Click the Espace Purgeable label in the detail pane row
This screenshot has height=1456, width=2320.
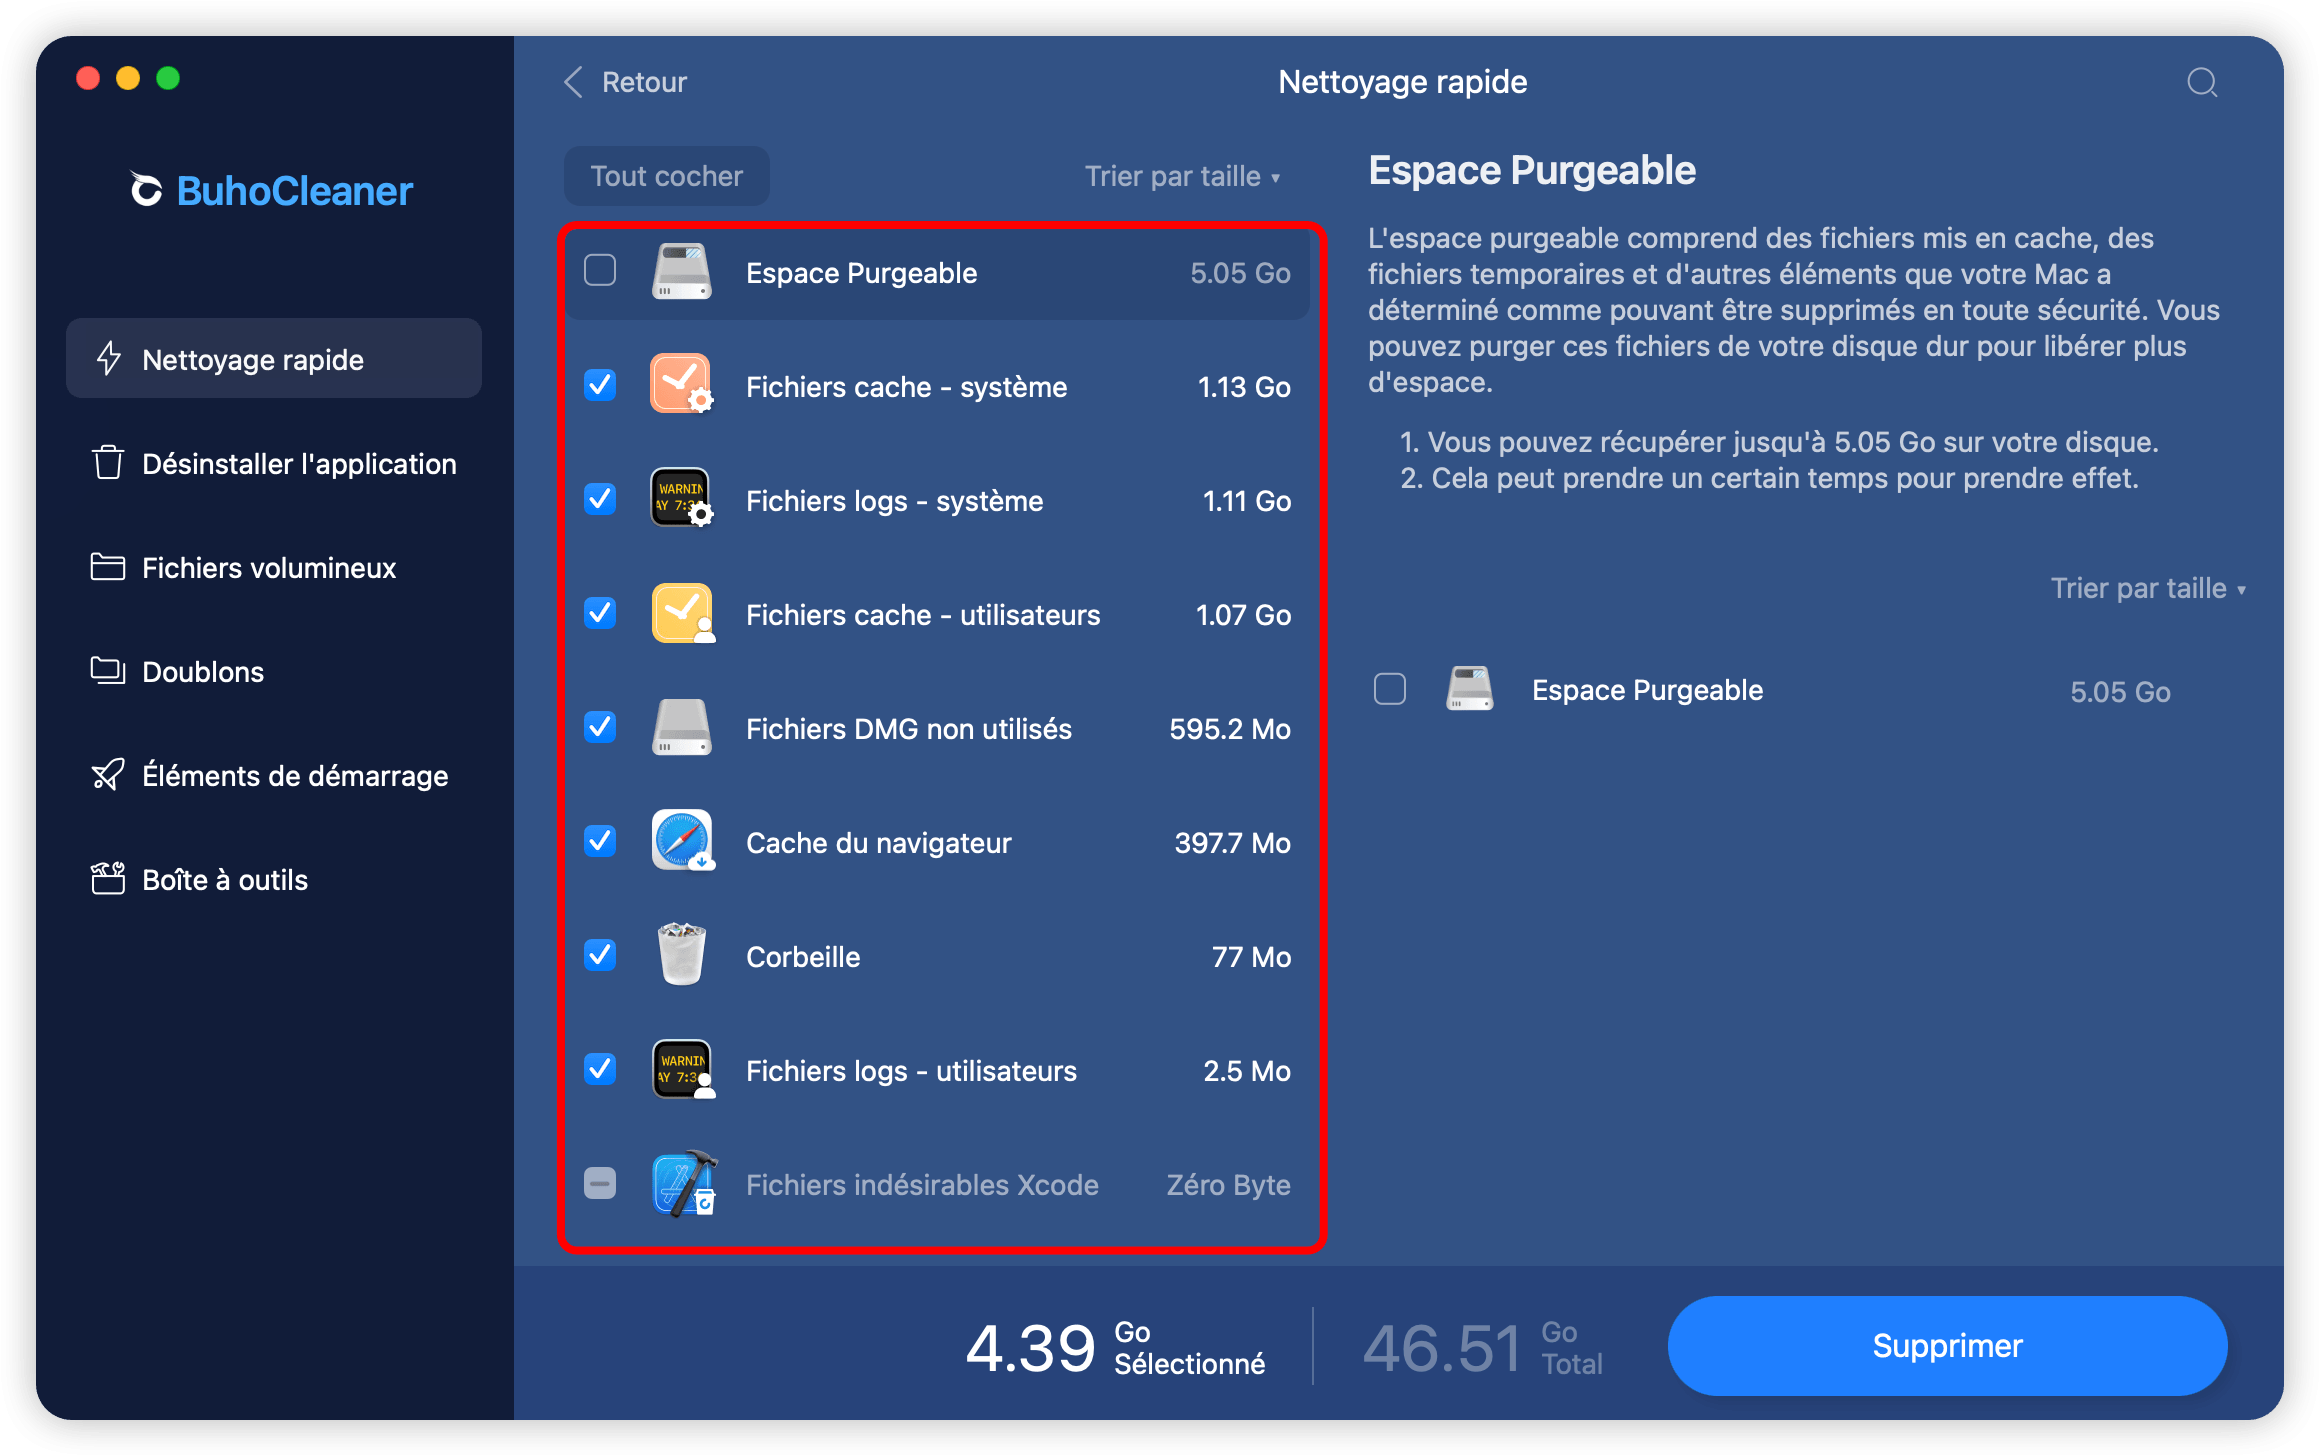[x=1648, y=690]
